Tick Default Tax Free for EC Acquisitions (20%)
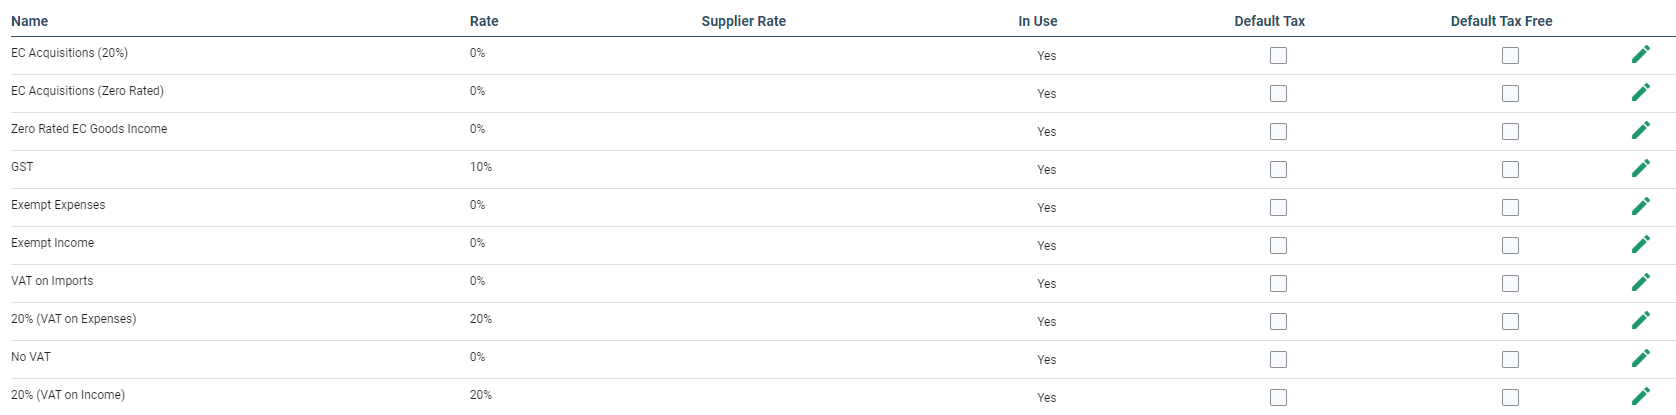This screenshot has width=1676, height=415. (x=1510, y=56)
